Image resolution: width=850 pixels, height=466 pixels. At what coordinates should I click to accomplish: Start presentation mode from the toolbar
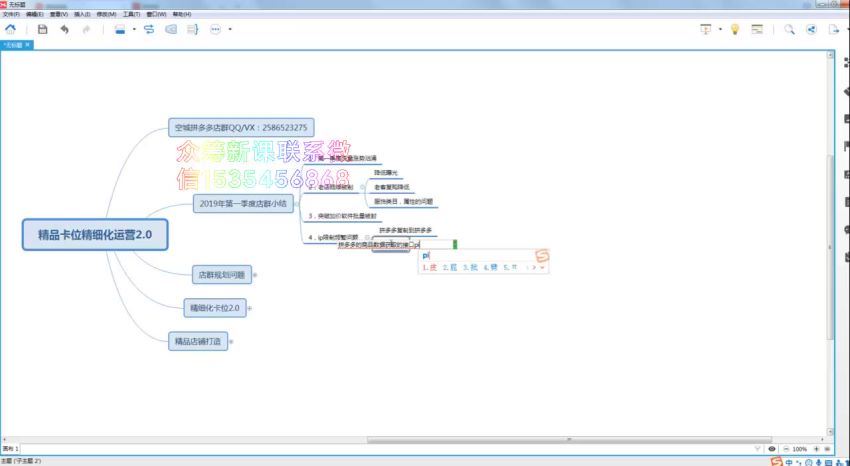click(705, 29)
